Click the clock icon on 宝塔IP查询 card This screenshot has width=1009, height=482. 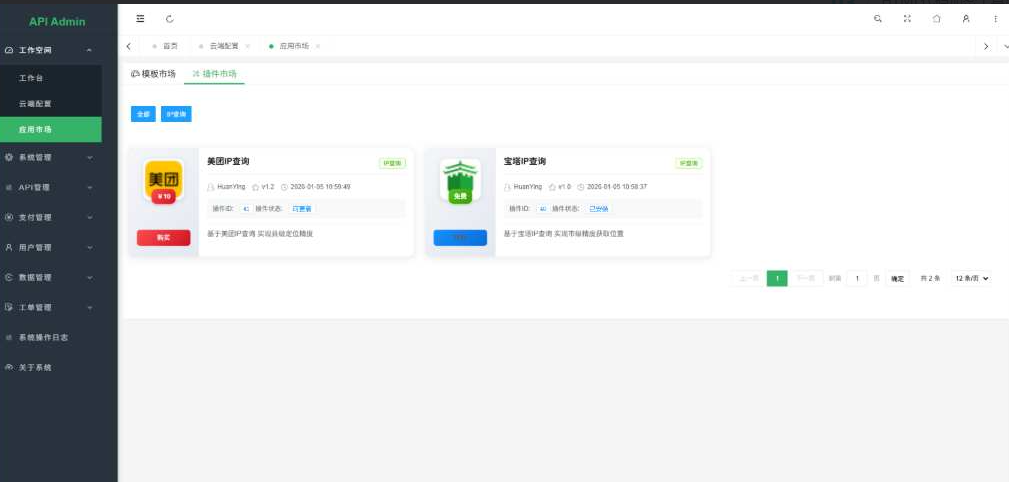(580, 187)
